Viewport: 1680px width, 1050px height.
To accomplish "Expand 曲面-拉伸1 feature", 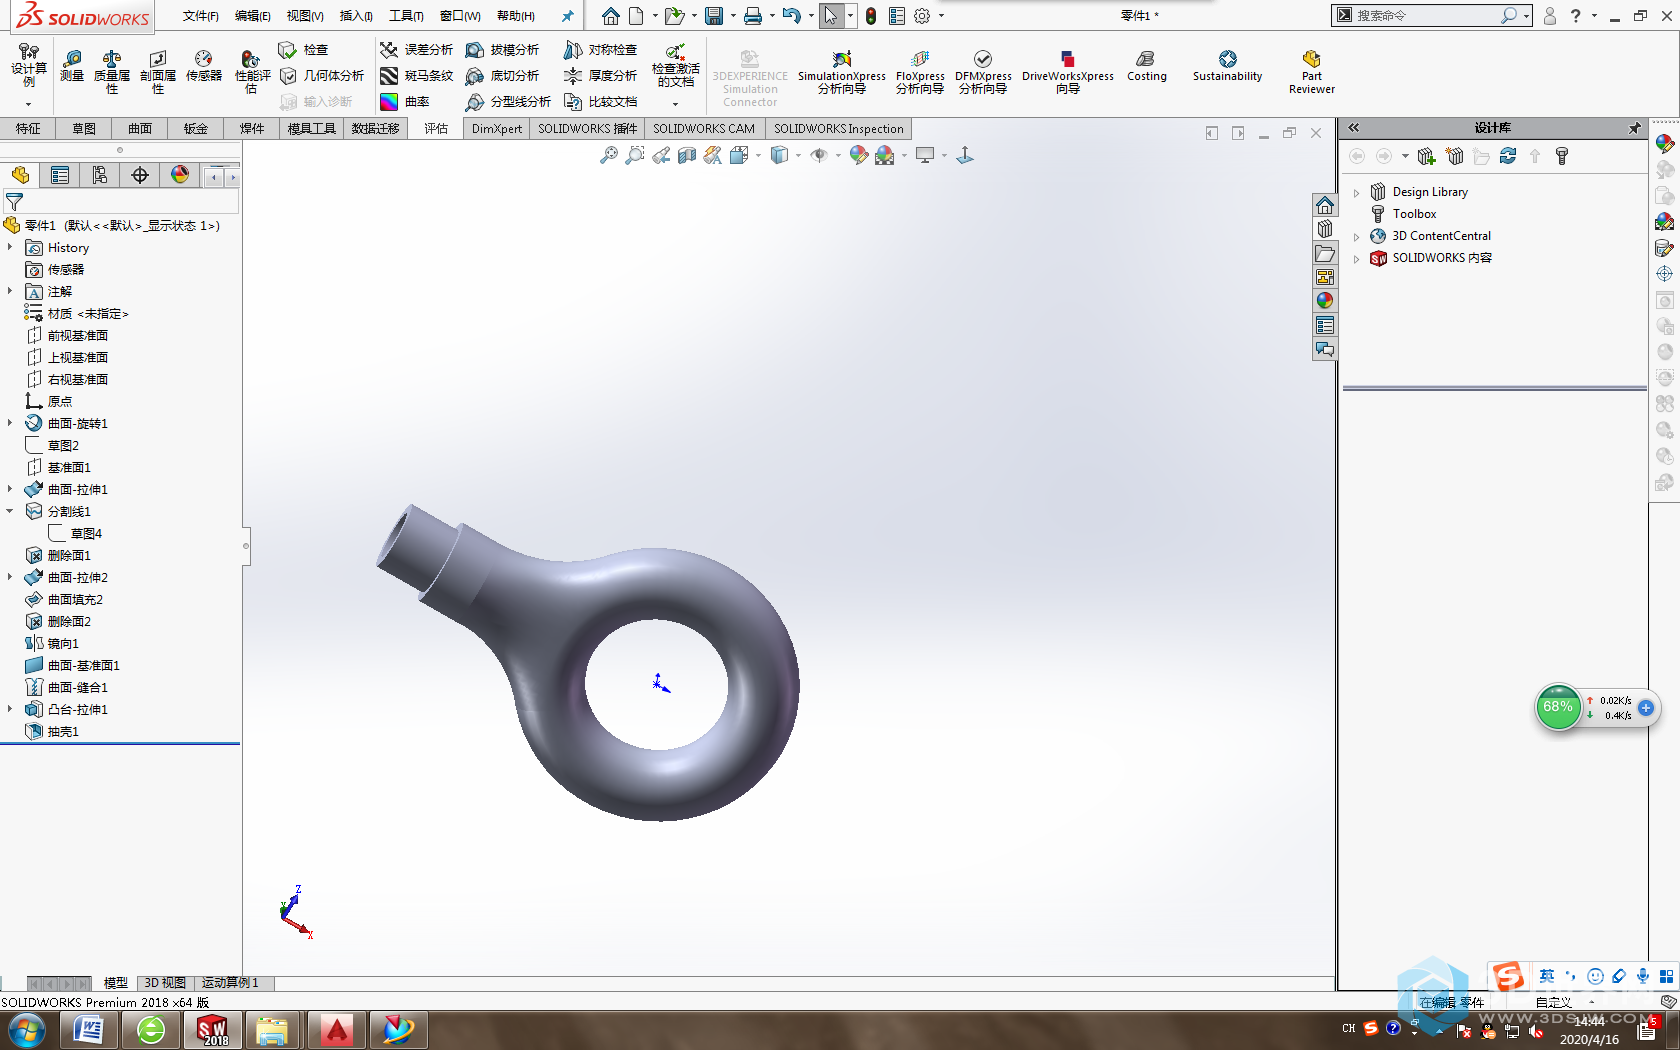I will point(10,489).
